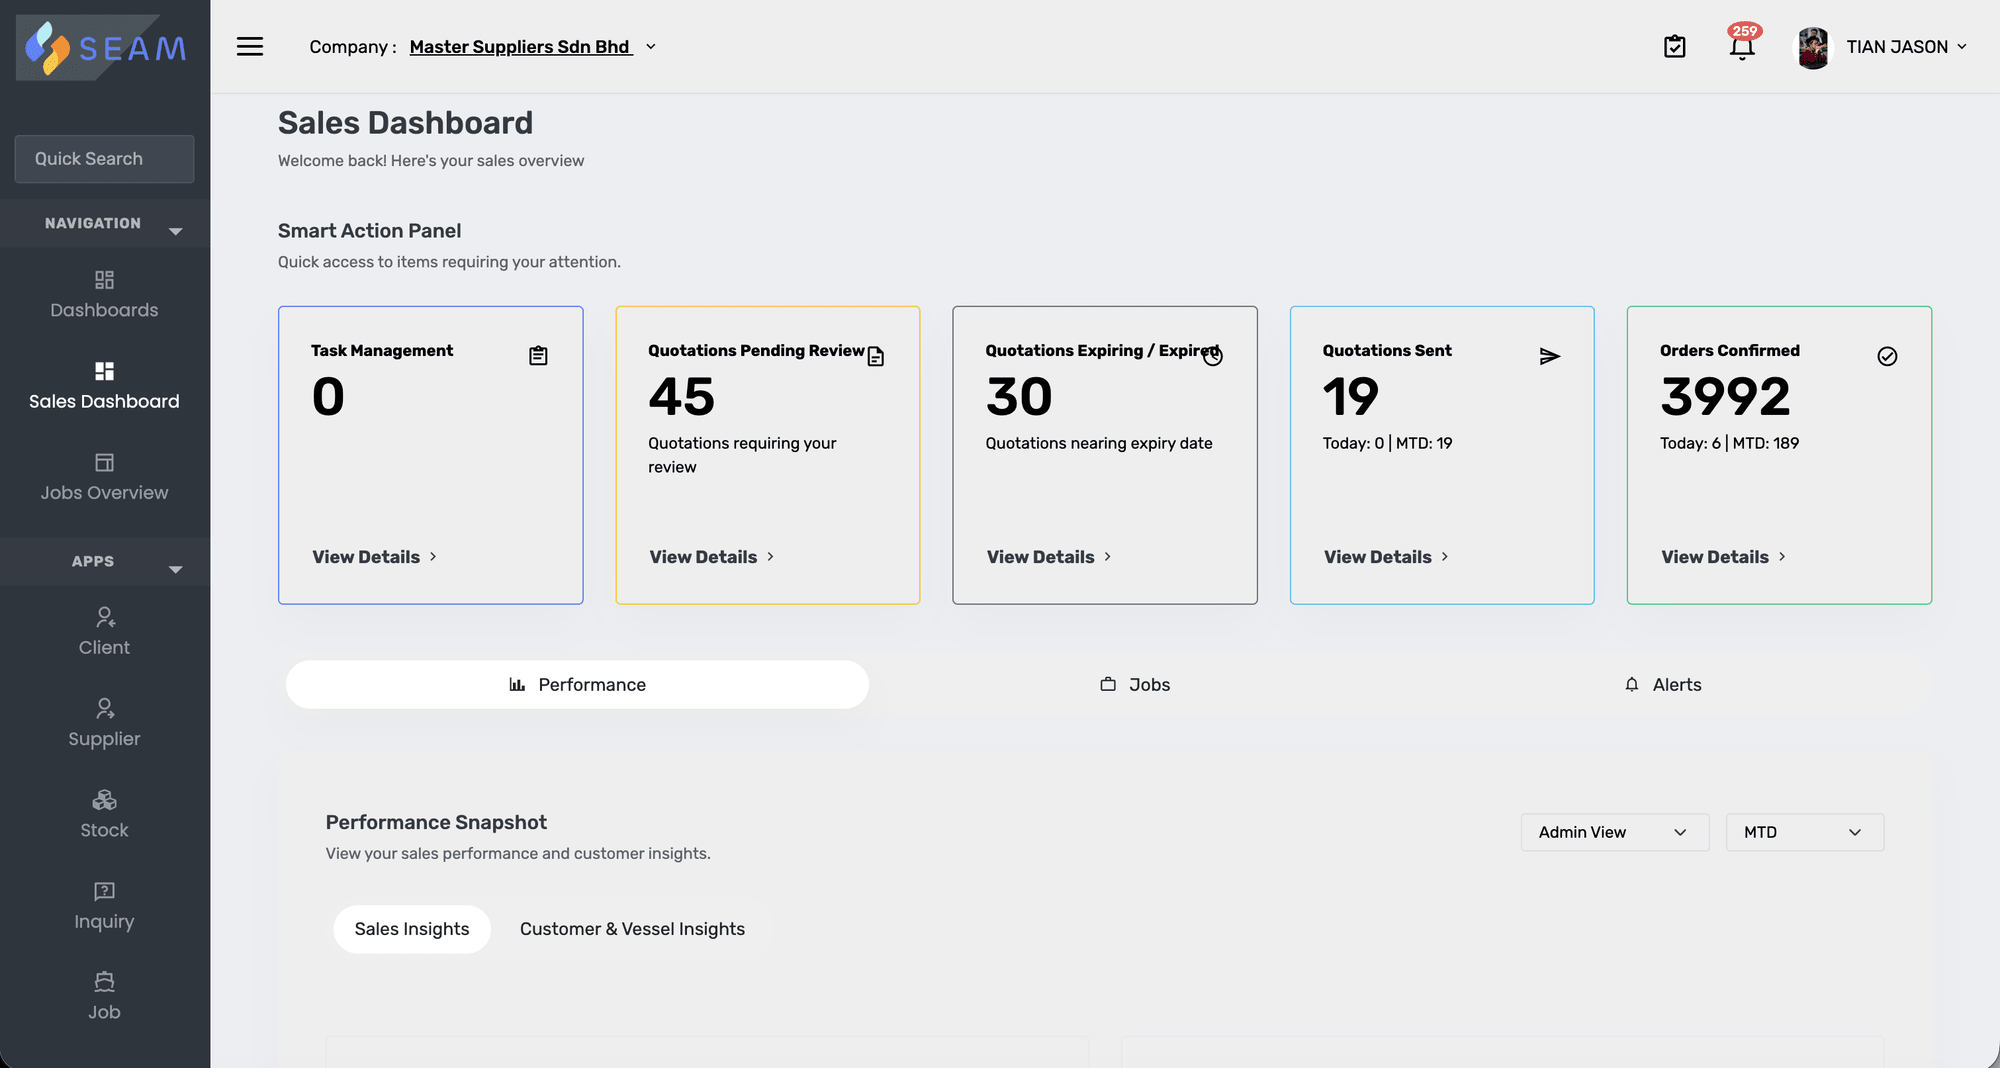Click the Sales Dashboard heading
This screenshot has width=2000, height=1068.
tap(405, 123)
